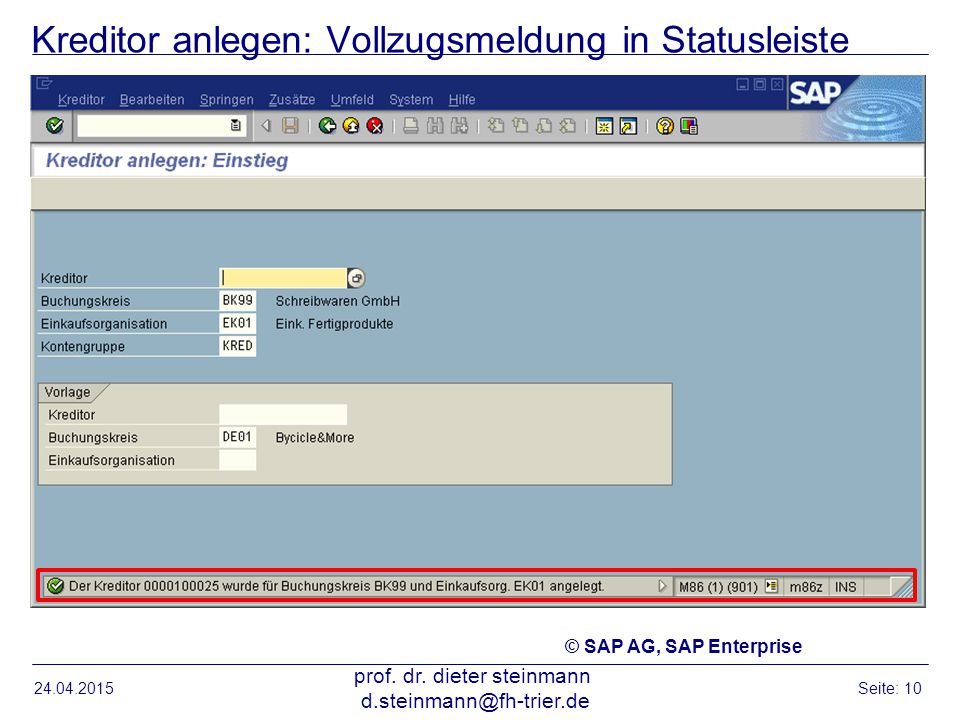Click the Vorlage group box tab label
The height and width of the screenshot is (720, 960).
coord(67,392)
